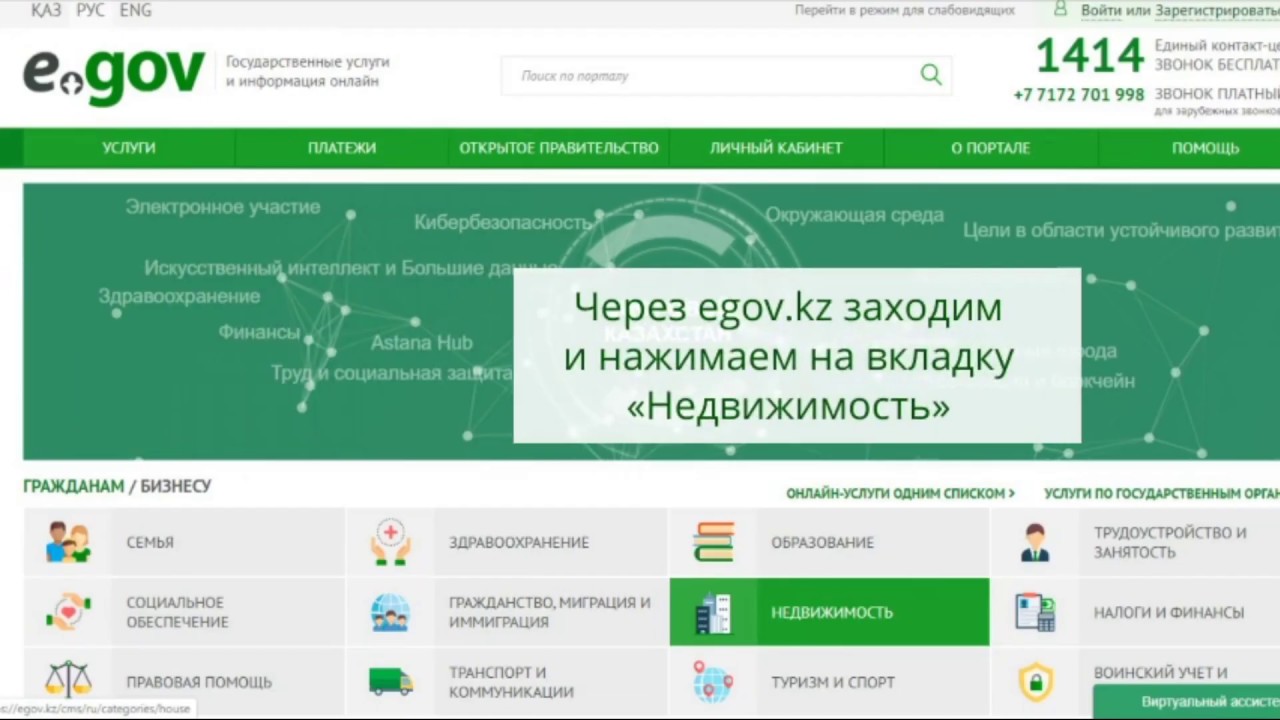Open the СЕМЬЯ category label
The width and height of the screenshot is (1280, 720).
150,542
